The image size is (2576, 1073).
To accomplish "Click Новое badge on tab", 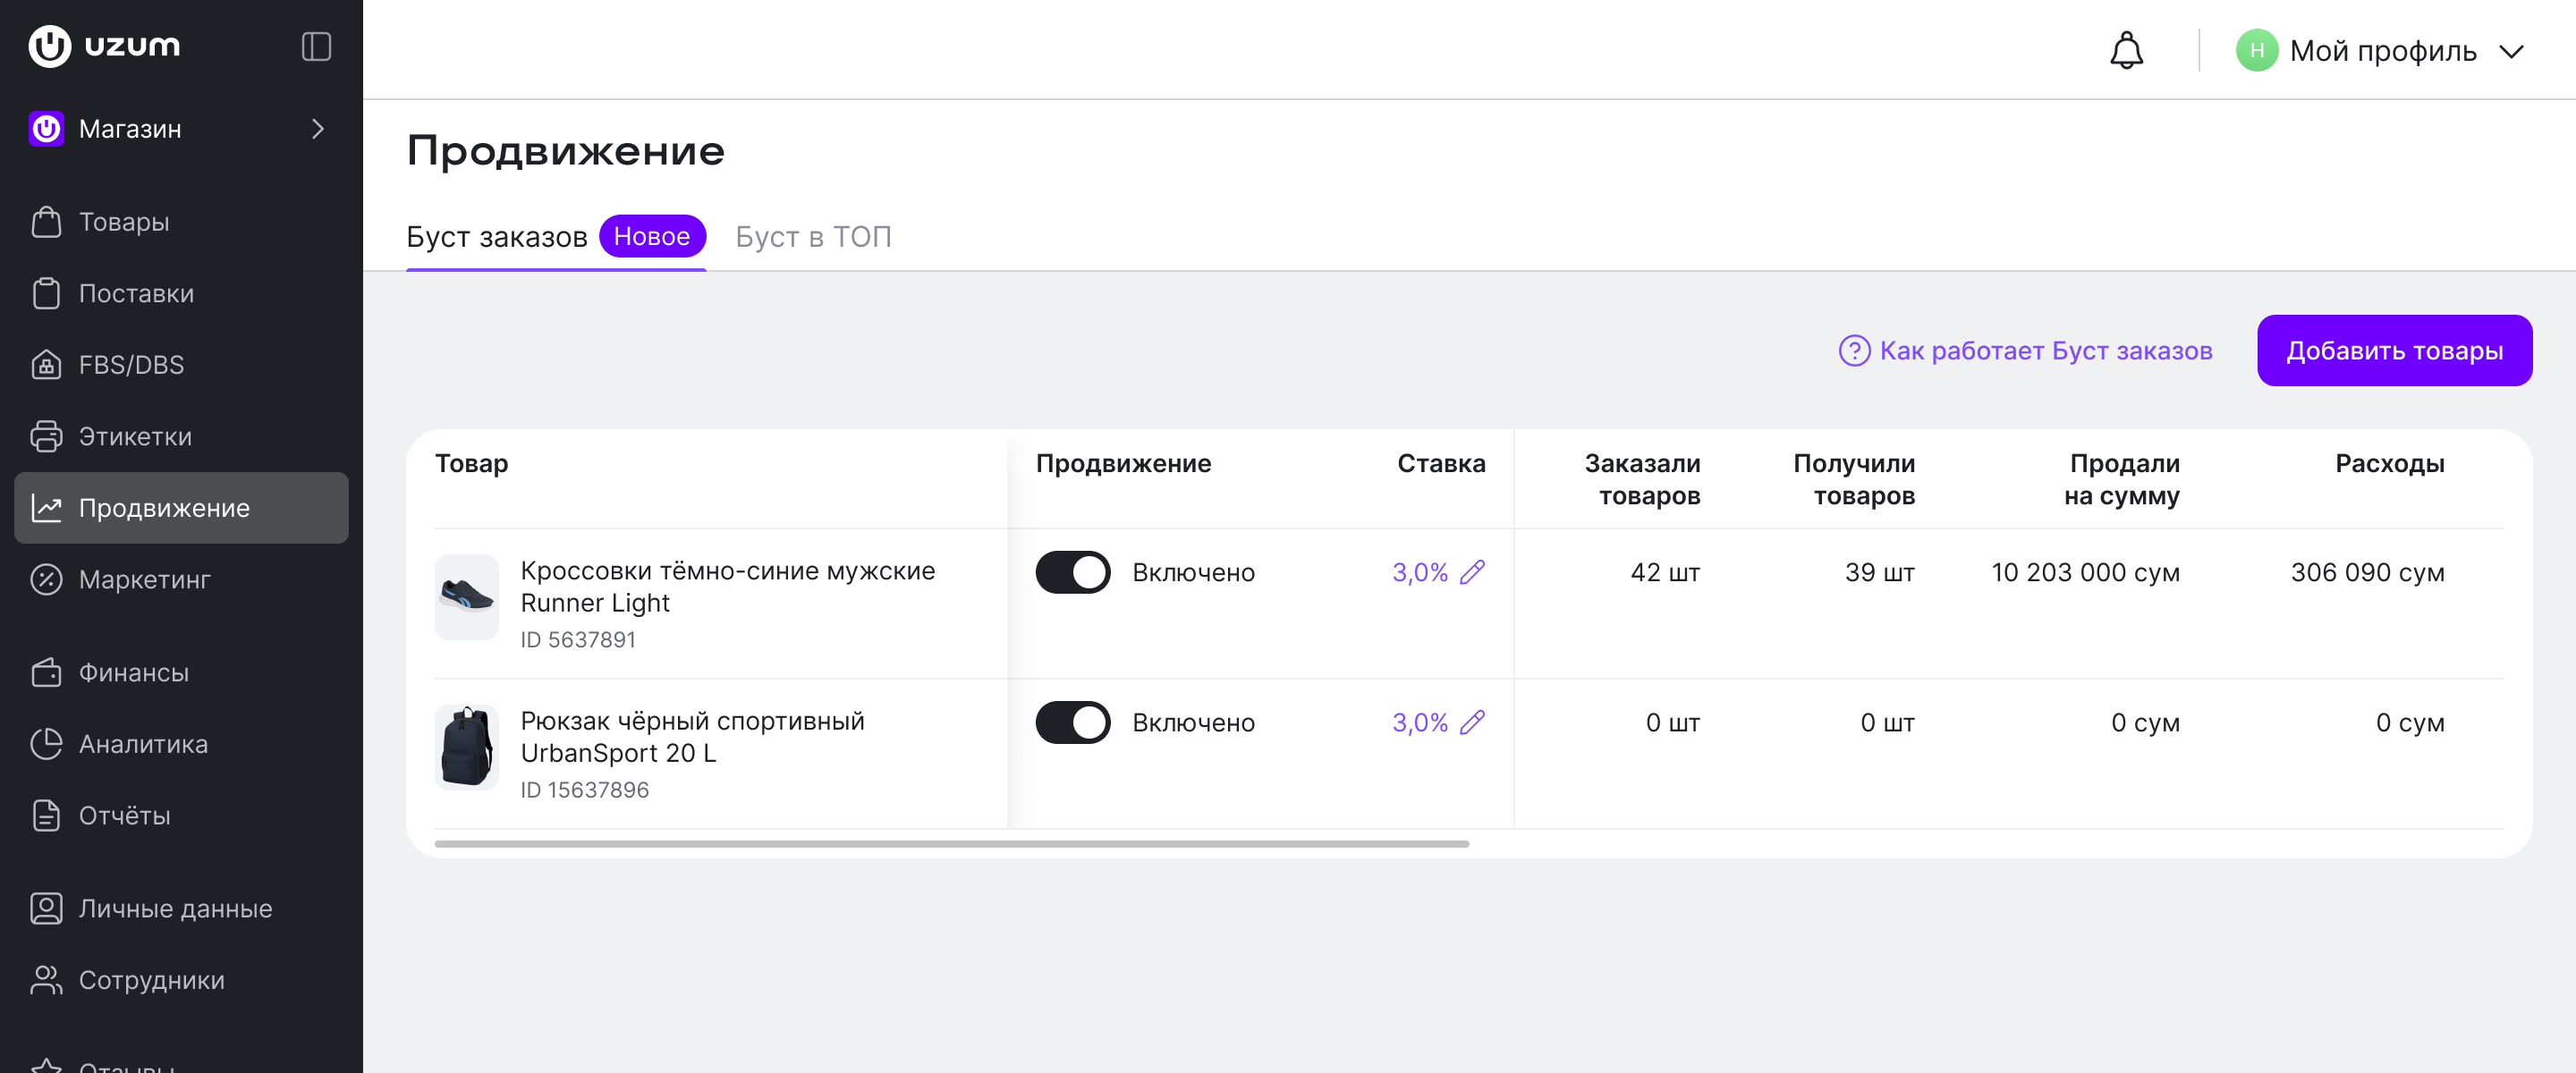I will pyautogui.click(x=652, y=236).
